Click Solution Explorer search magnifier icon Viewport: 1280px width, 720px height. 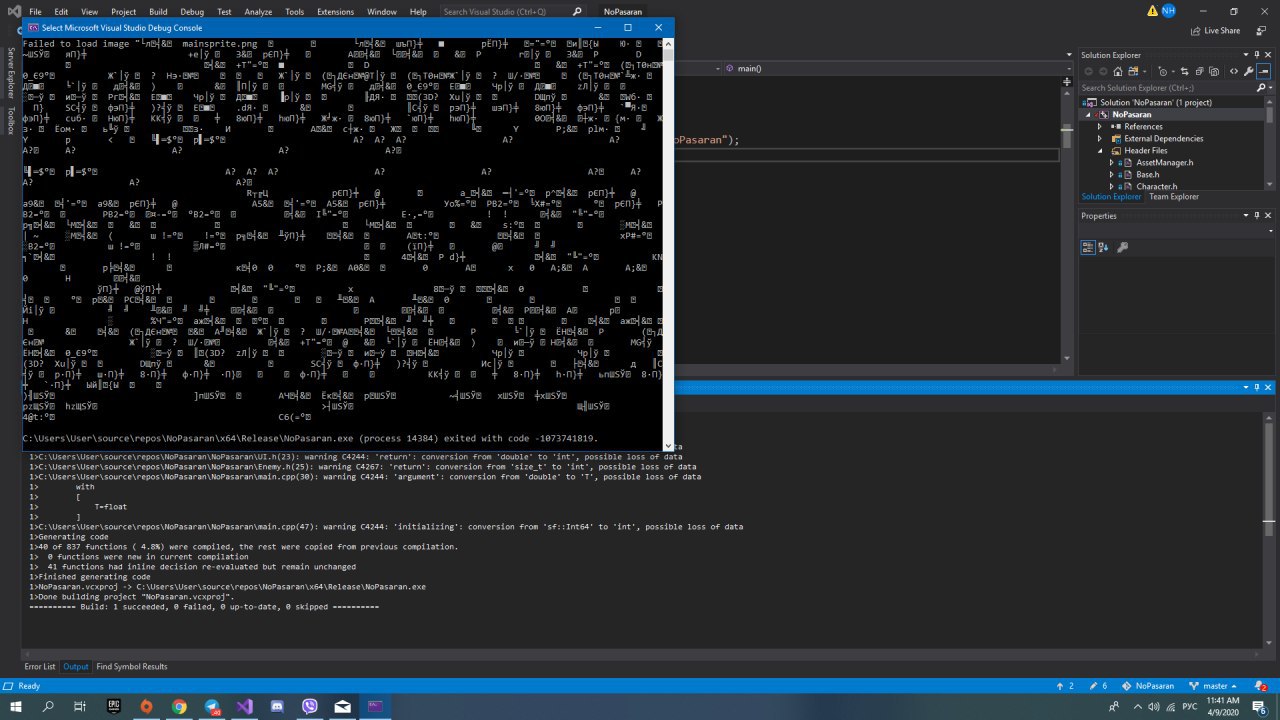coord(1261,88)
